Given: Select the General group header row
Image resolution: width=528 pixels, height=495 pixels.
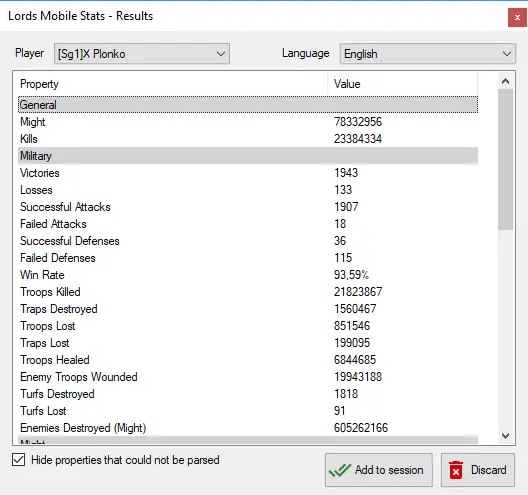Looking at the screenshot, I should pos(248,105).
